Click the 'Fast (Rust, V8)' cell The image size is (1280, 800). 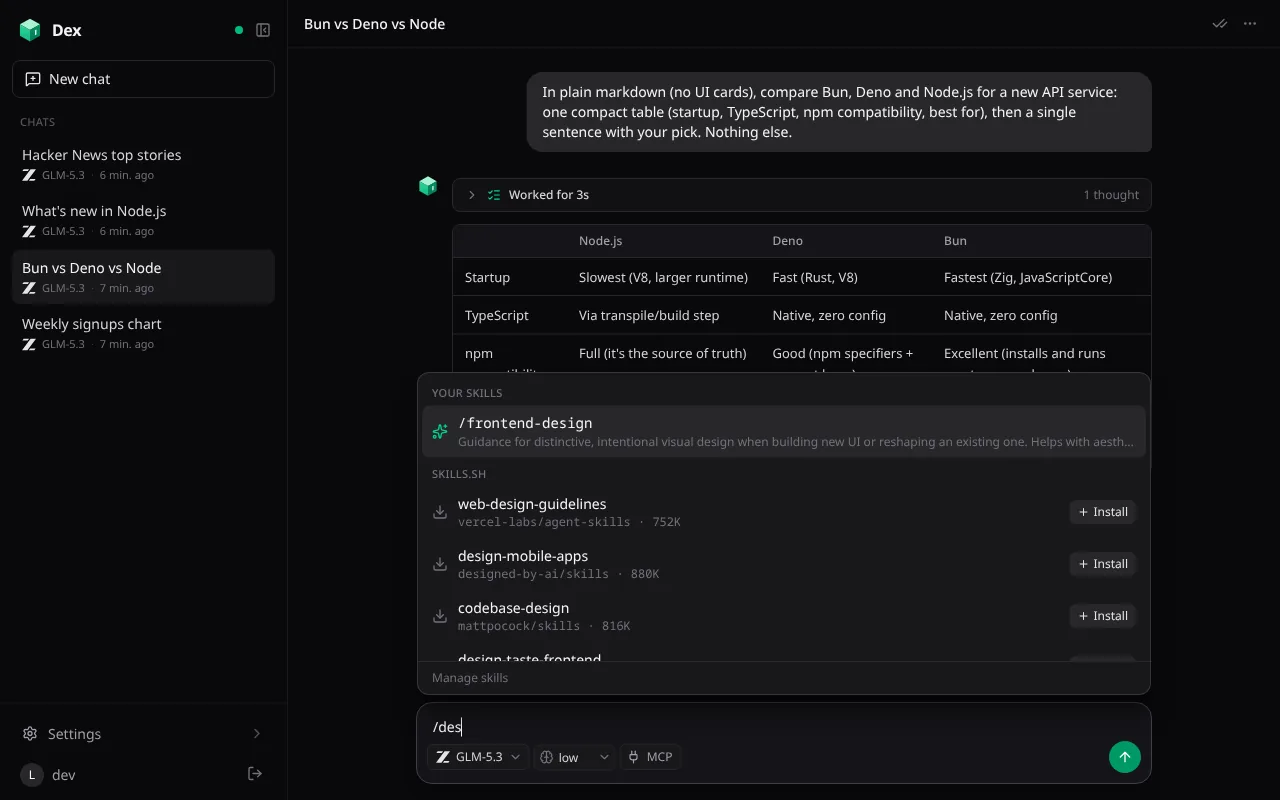tap(815, 277)
